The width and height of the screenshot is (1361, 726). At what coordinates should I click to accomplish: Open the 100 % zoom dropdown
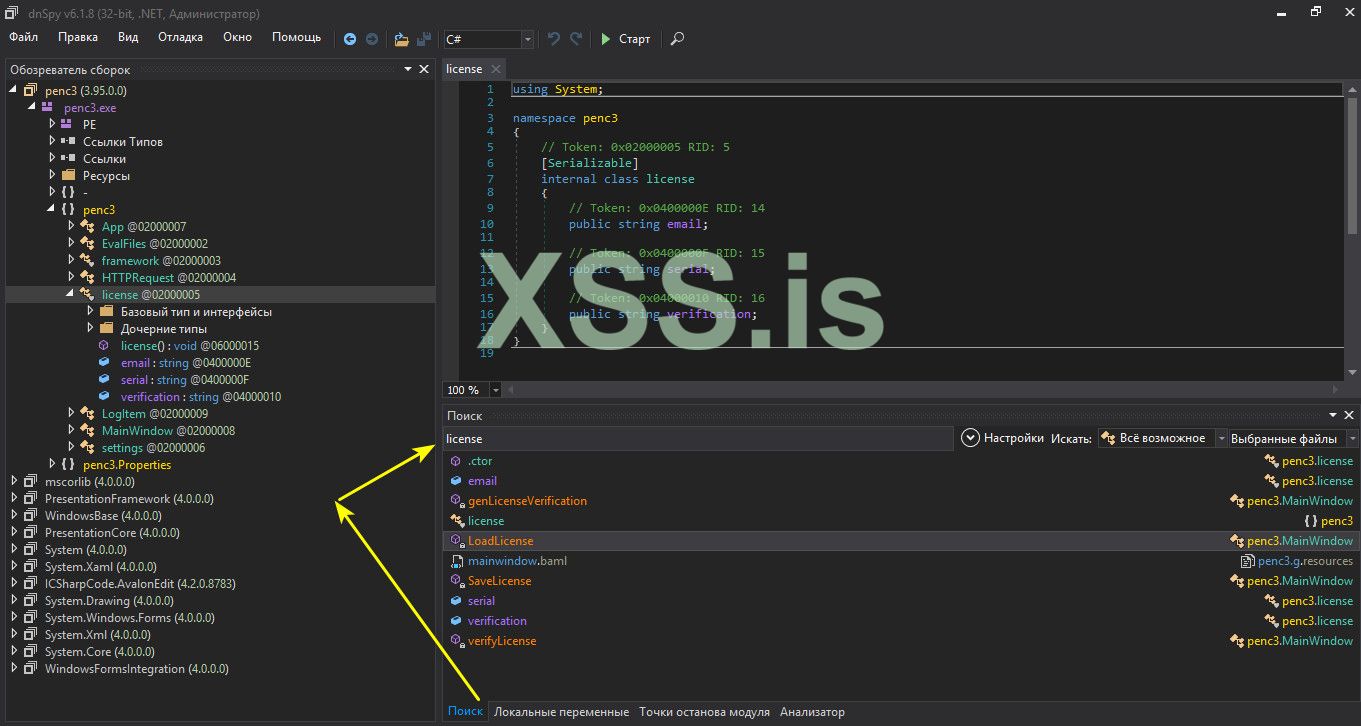point(495,390)
